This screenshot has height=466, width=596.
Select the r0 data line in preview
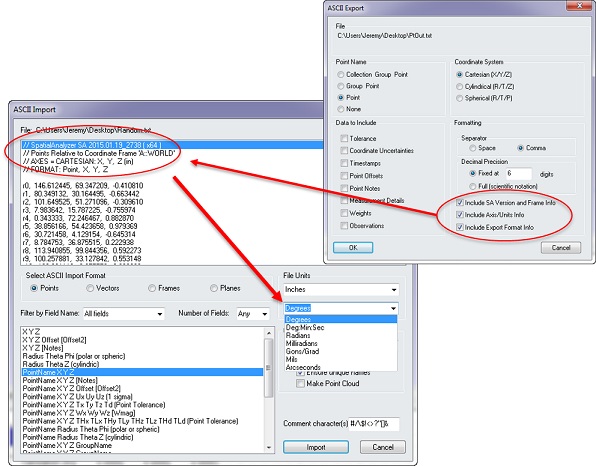[83, 186]
